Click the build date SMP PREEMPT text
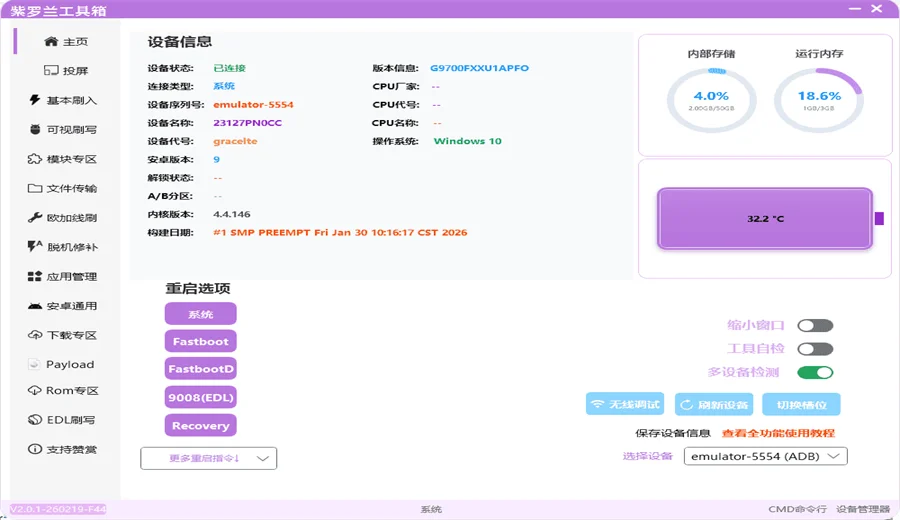Image resolution: width=900 pixels, height=520 pixels. point(340,232)
